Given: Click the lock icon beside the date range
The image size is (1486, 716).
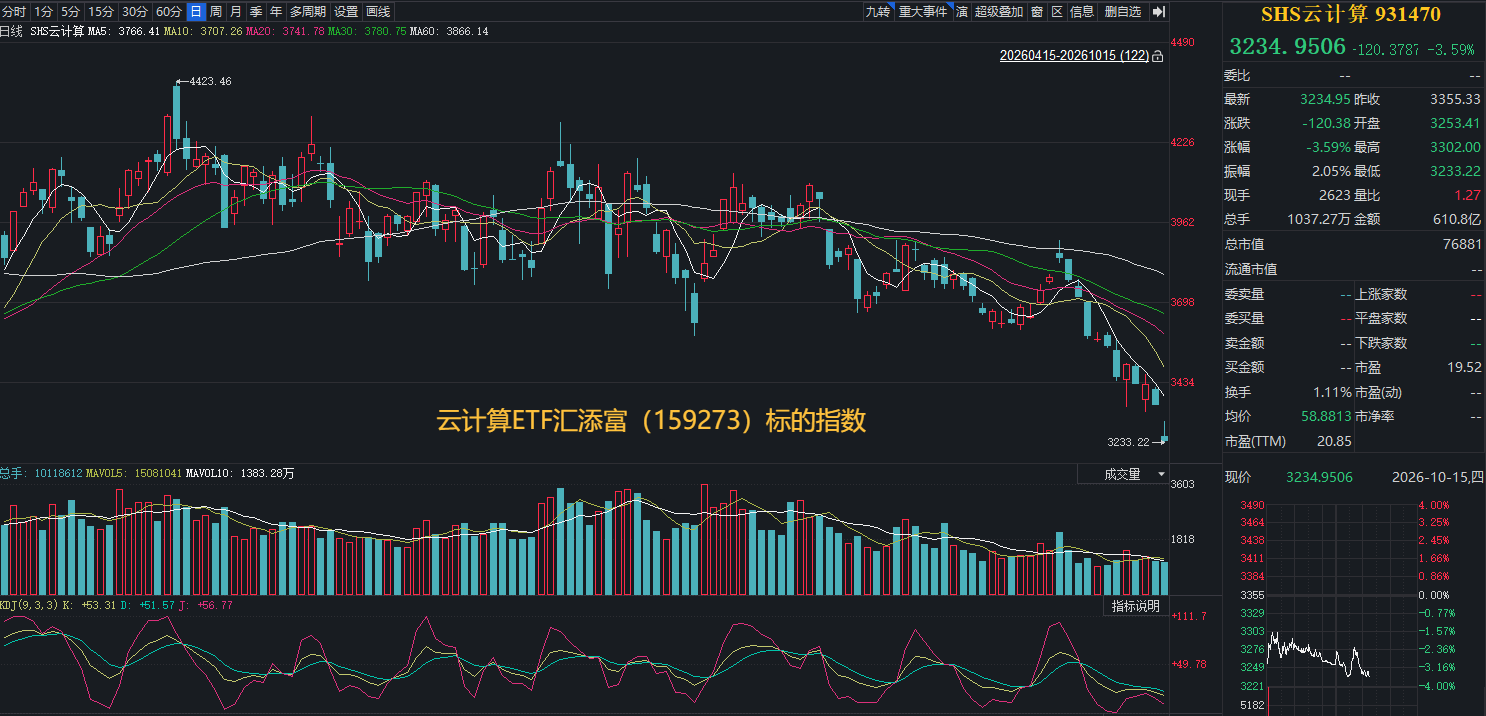Looking at the screenshot, I should pos(1158,57).
